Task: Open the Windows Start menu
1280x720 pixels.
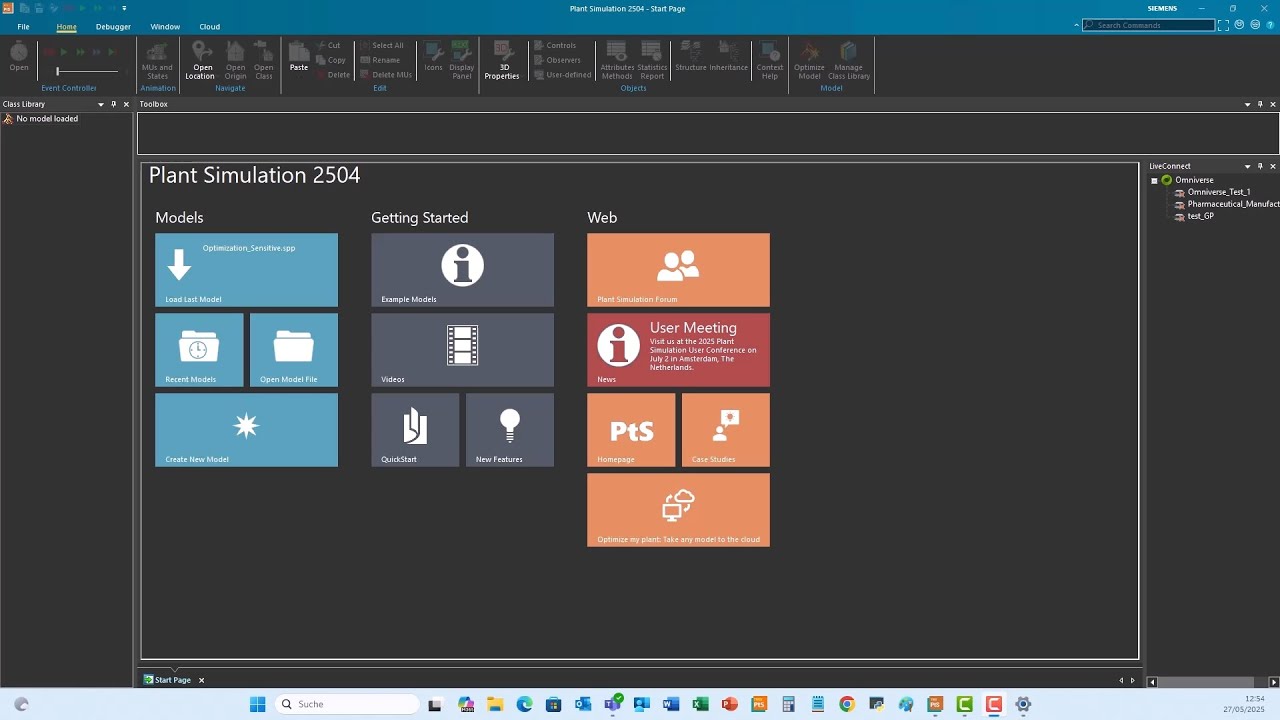Action: point(257,704)
